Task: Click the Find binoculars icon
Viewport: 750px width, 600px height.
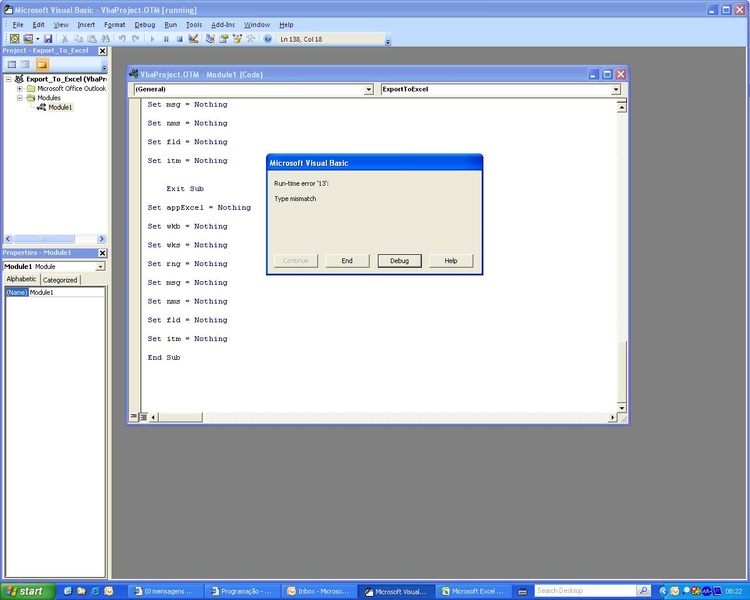Action: [x=105, y=39]
